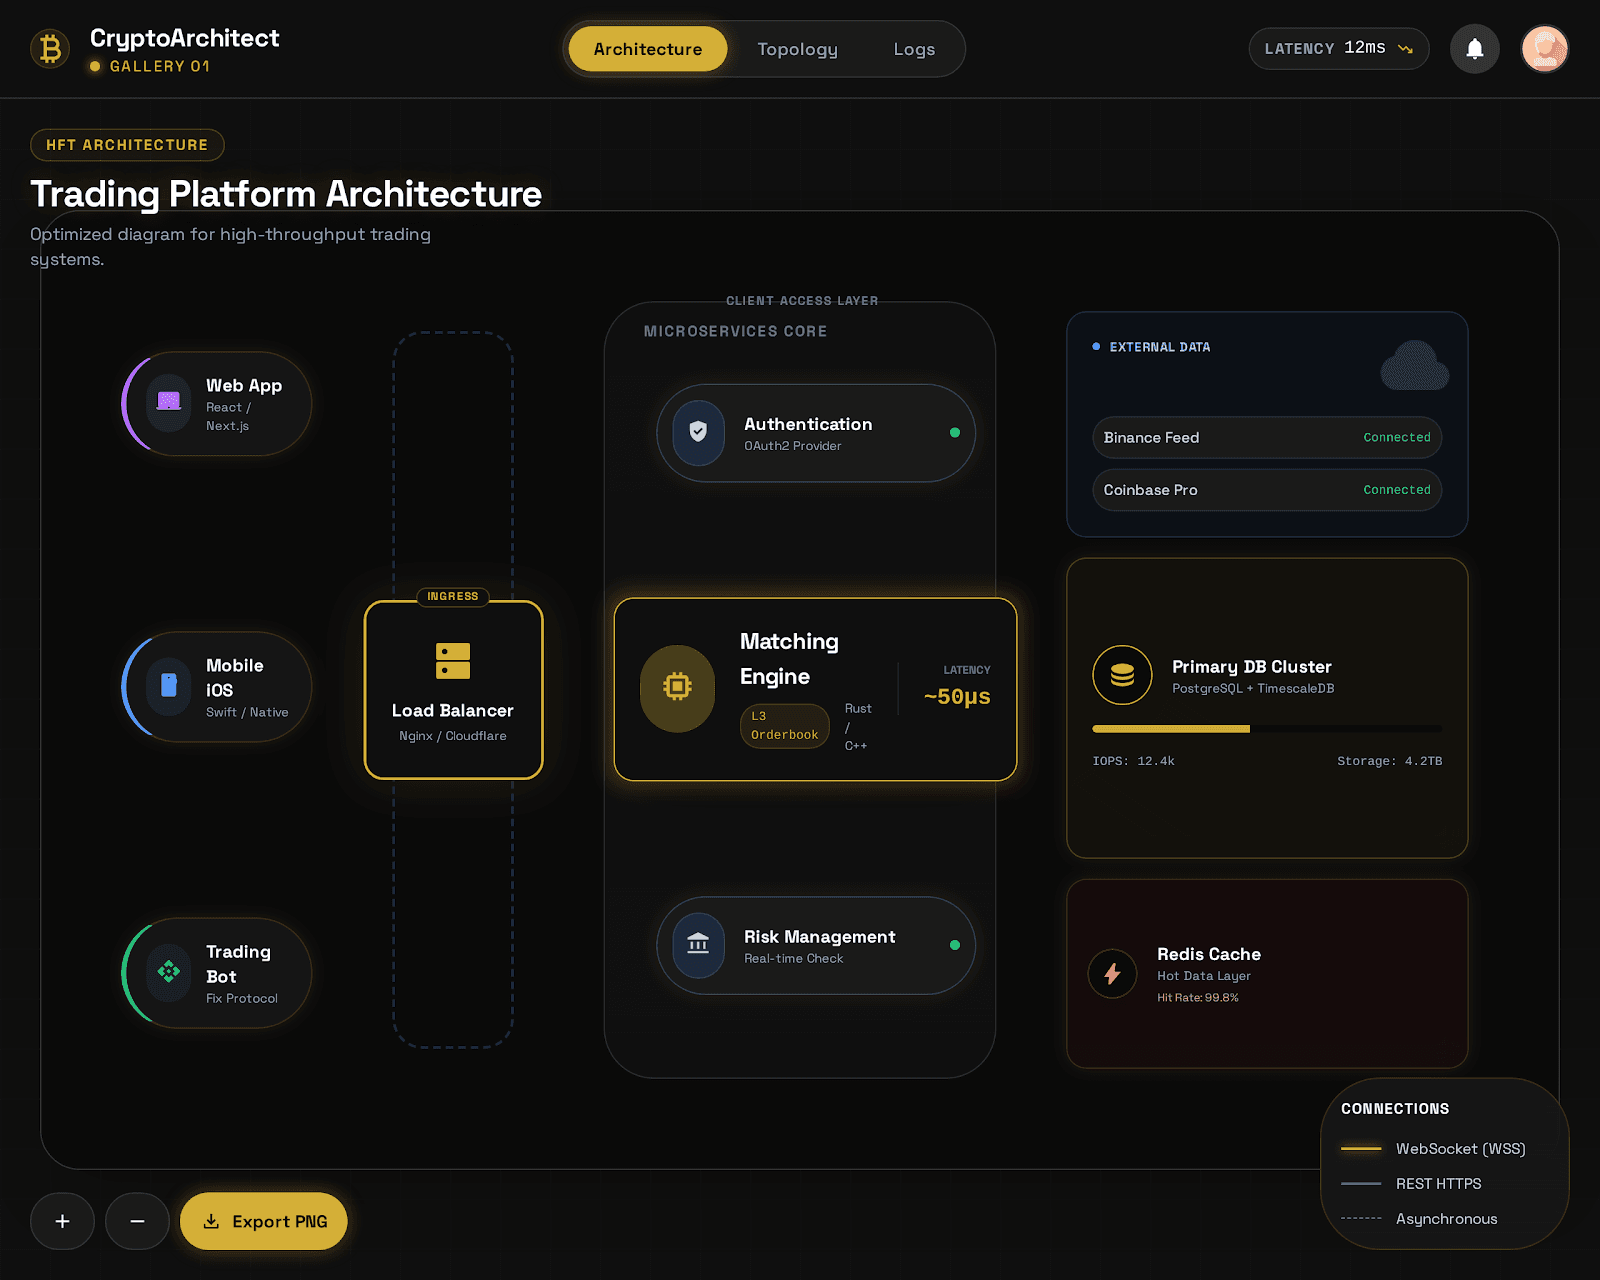Click the Load Balancer server icon
Screen dimensions: 1600x1280
pos(452,658)
